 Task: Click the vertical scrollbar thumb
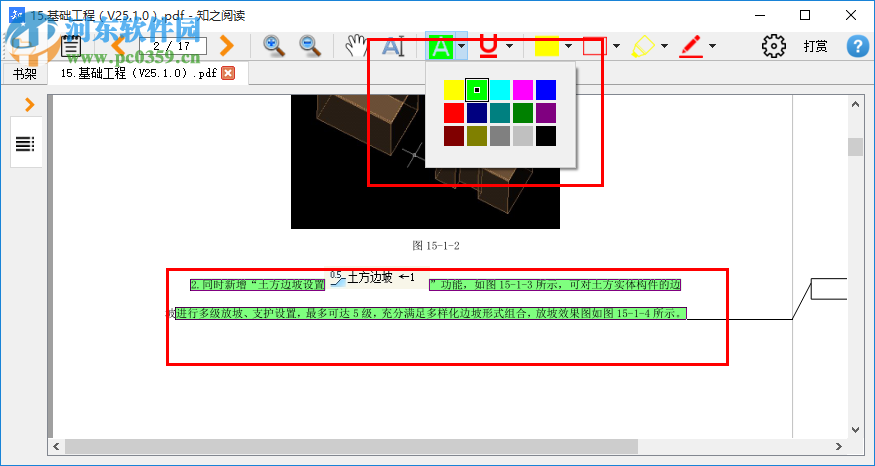[855, 147]
